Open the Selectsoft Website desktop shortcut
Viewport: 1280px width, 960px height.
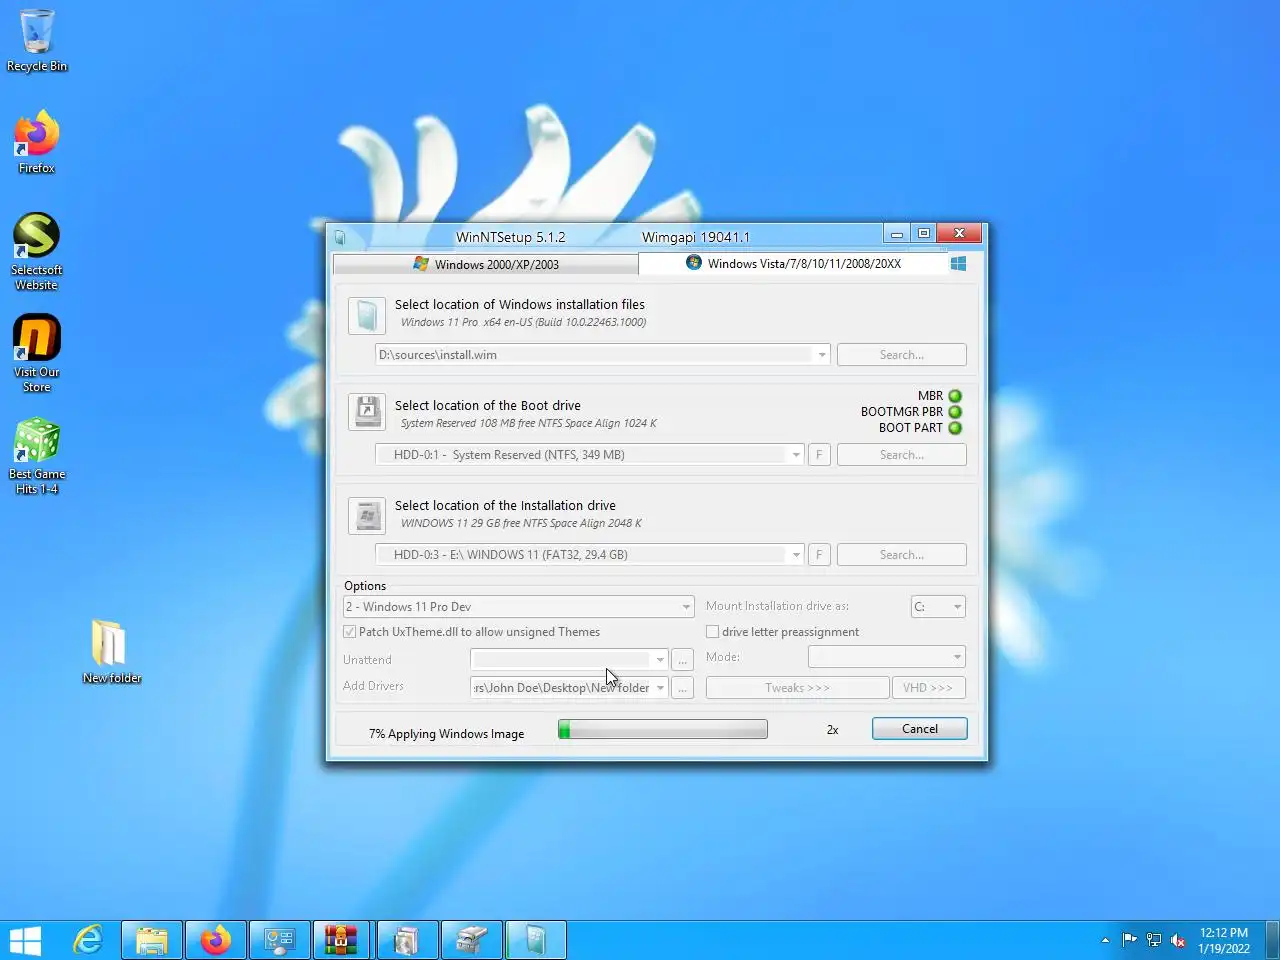(37, 251)
